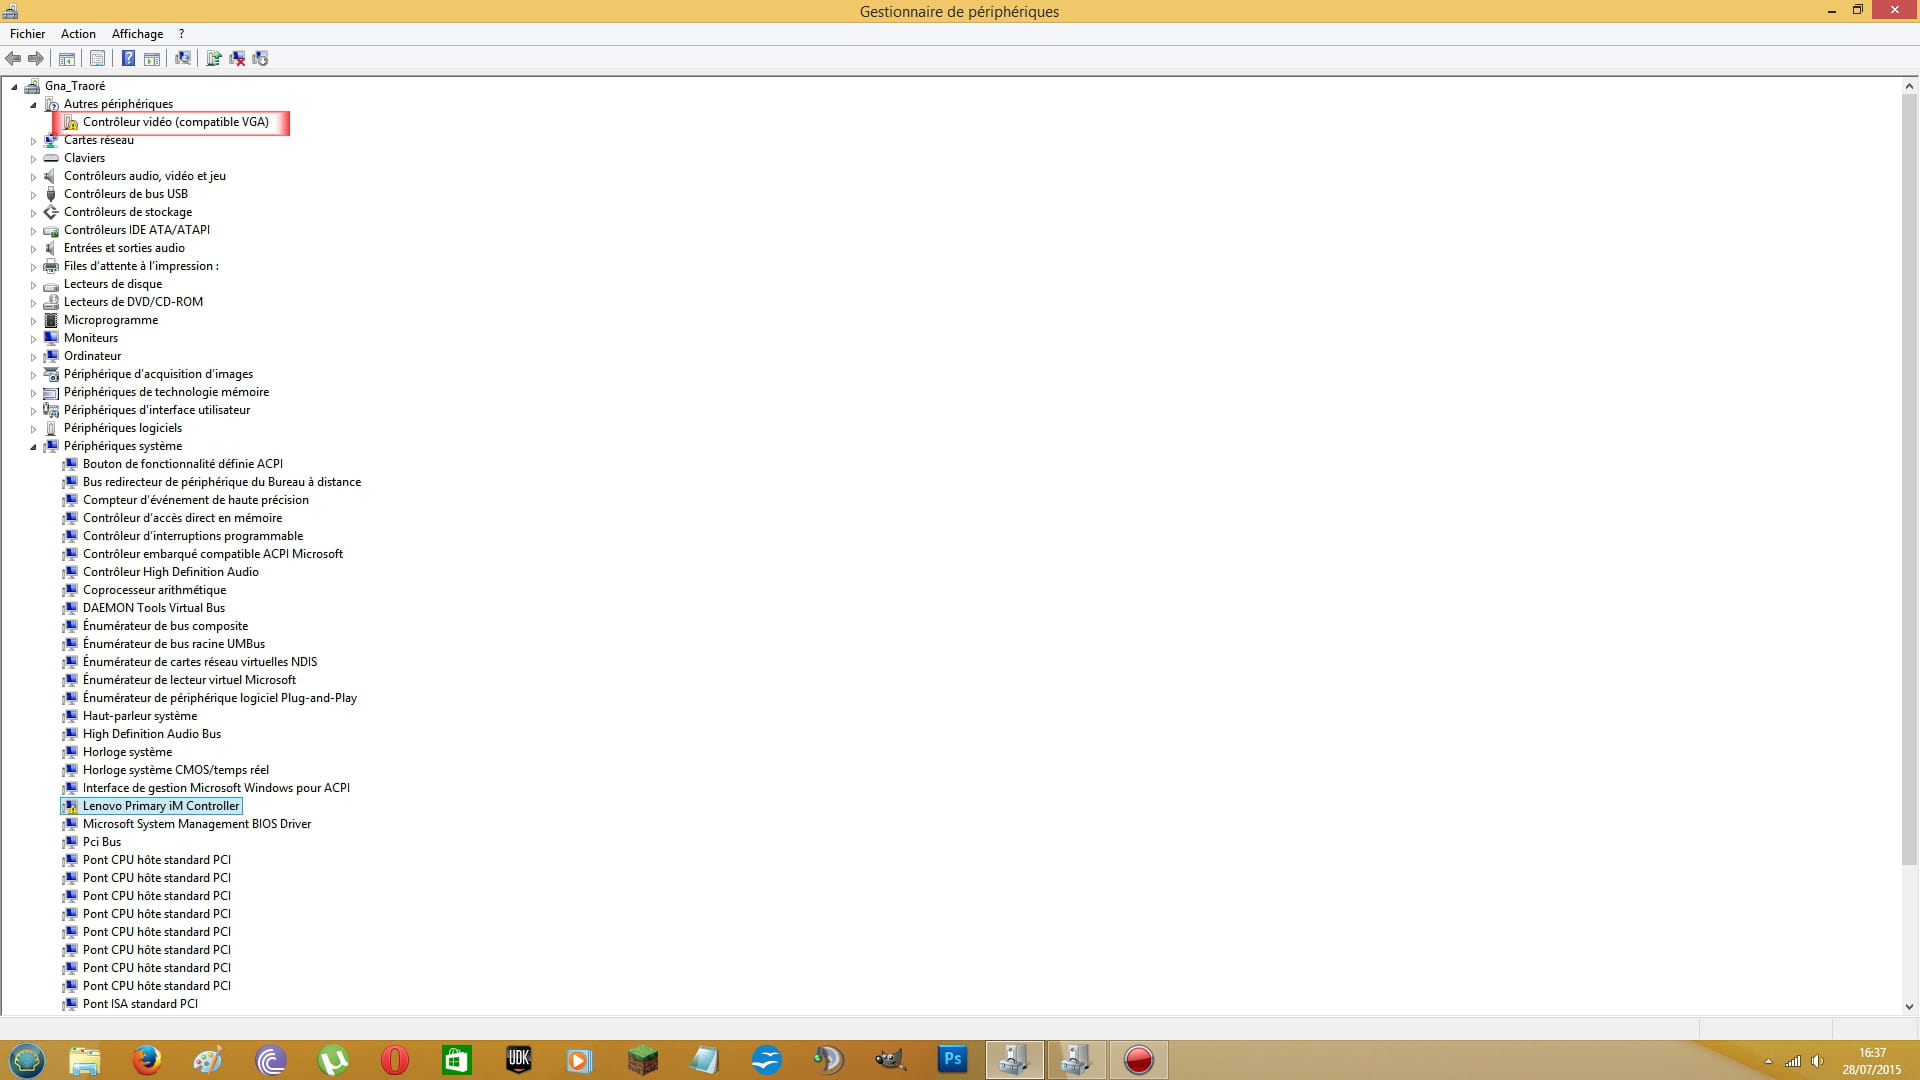Select DAEMON Tools Virtual Bus device
1920x1080 pixels.
(153, 608)
